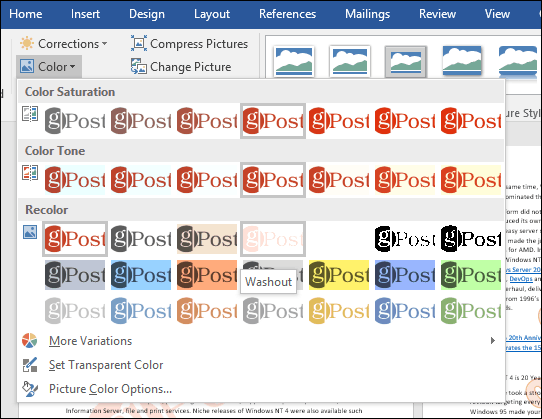Open the Design ribbon tab
The image size is (542, 419).
tap(147, 14)
